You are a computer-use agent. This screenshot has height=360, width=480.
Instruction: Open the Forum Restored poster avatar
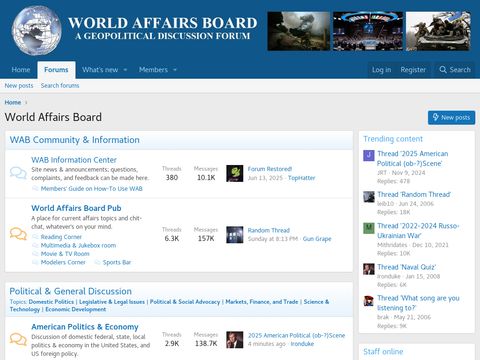click(x=235, y=173)
